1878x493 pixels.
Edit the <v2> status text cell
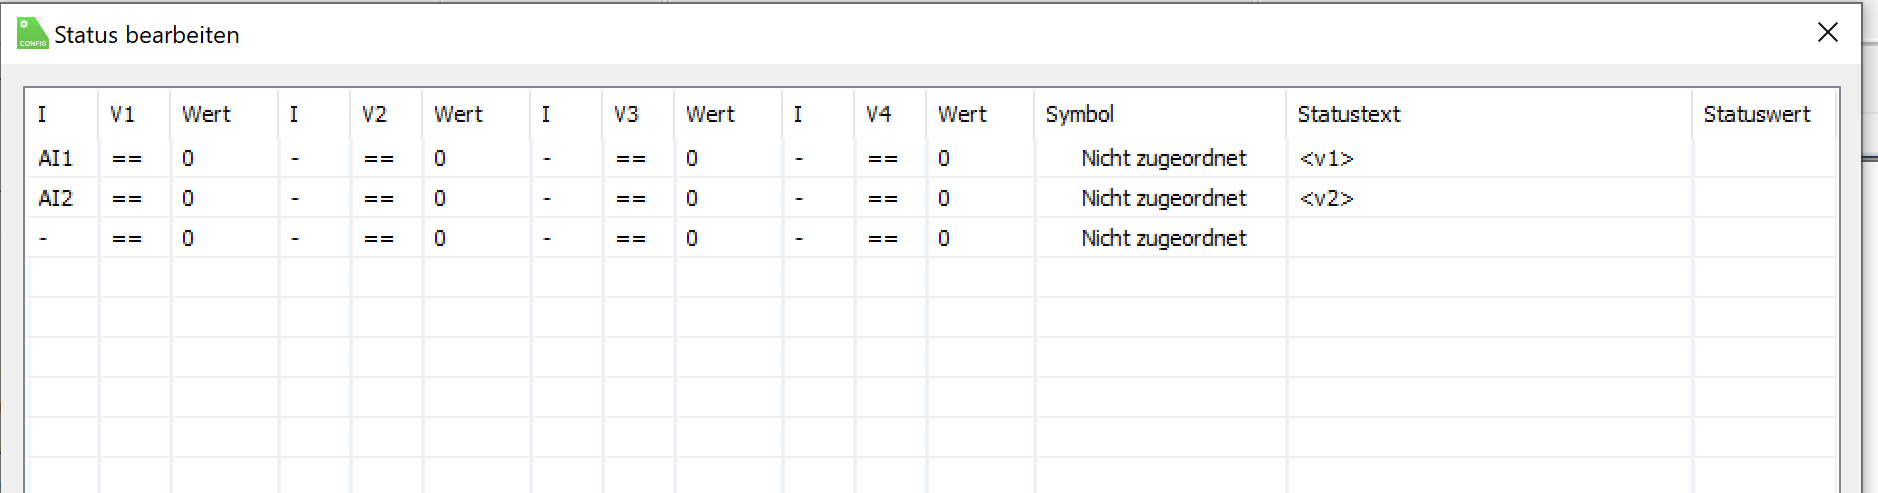(x=1327, y=199)
